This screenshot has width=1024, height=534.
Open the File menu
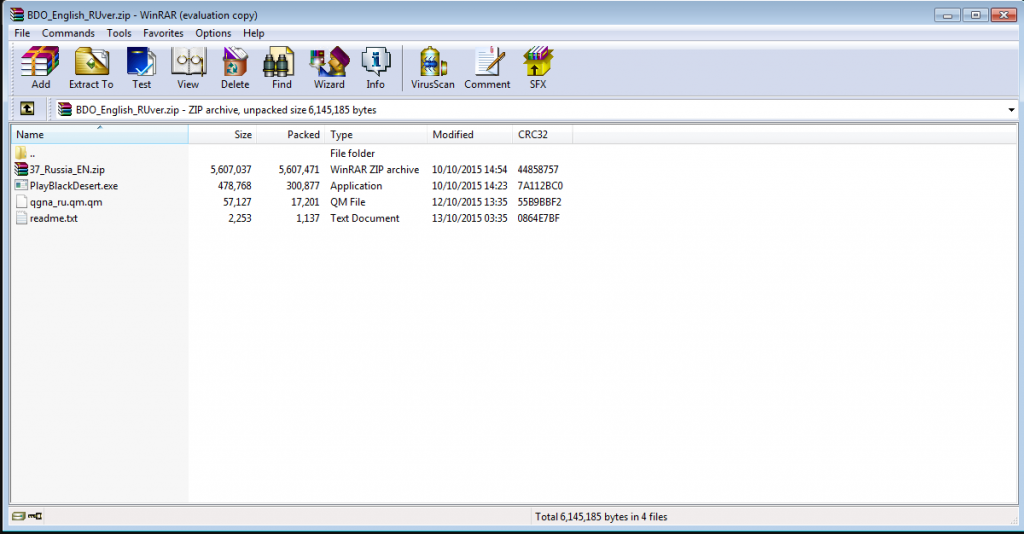(x=22, y=33)
